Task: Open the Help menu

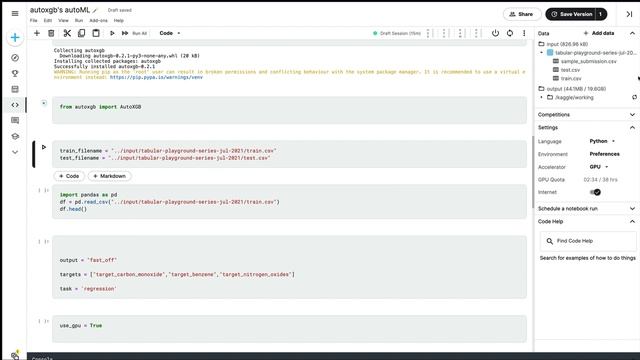Action: [119, 20]
